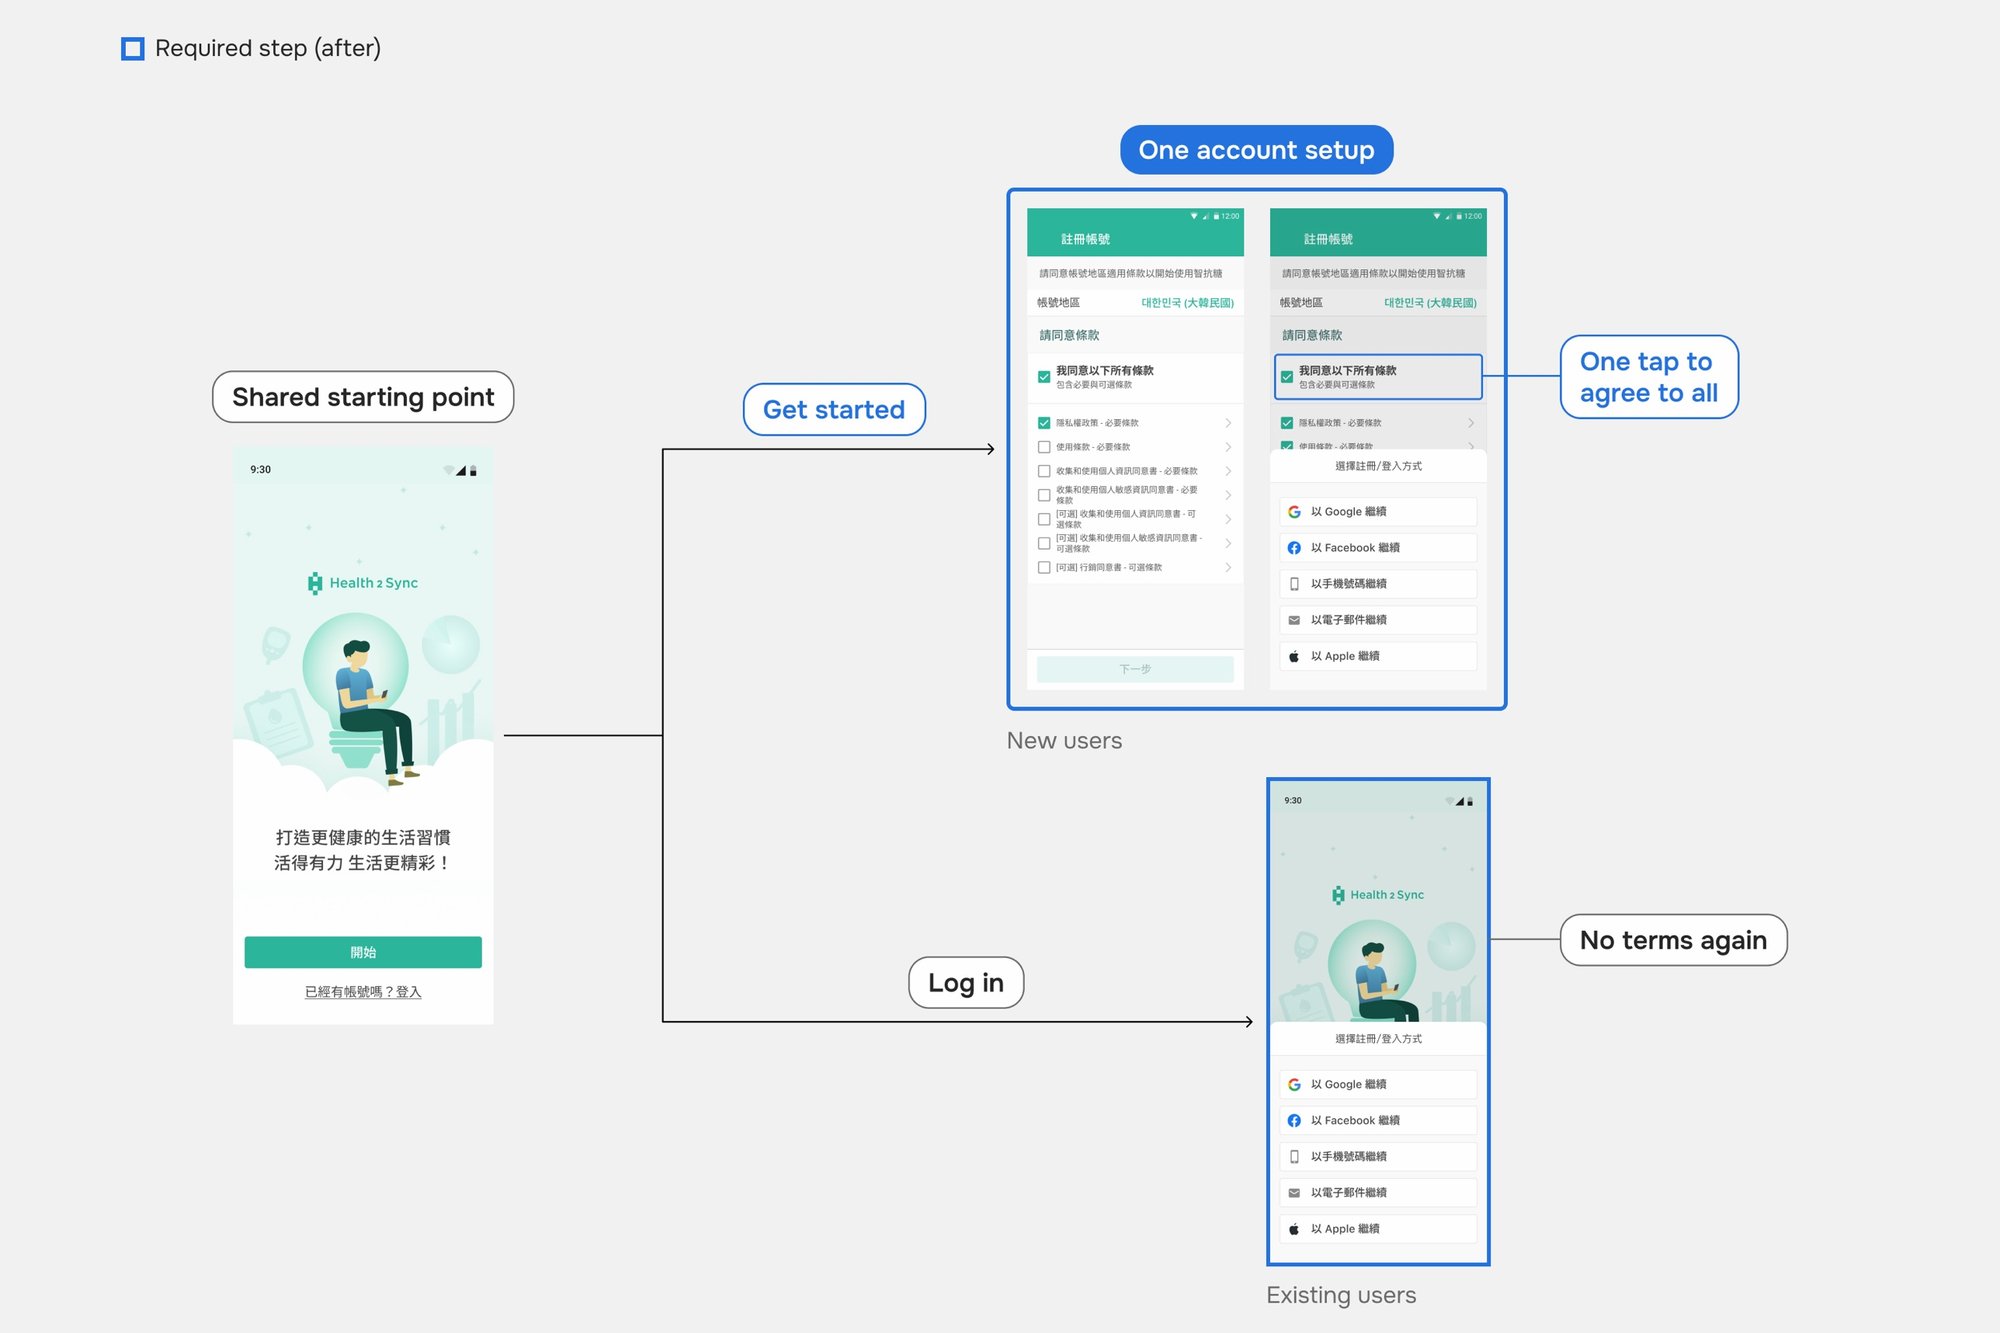This screenshot has height=1333, width=2000.
Task: Tap the phone icon in the New users sign-in sheet
Action: [x=1294, y=584]
